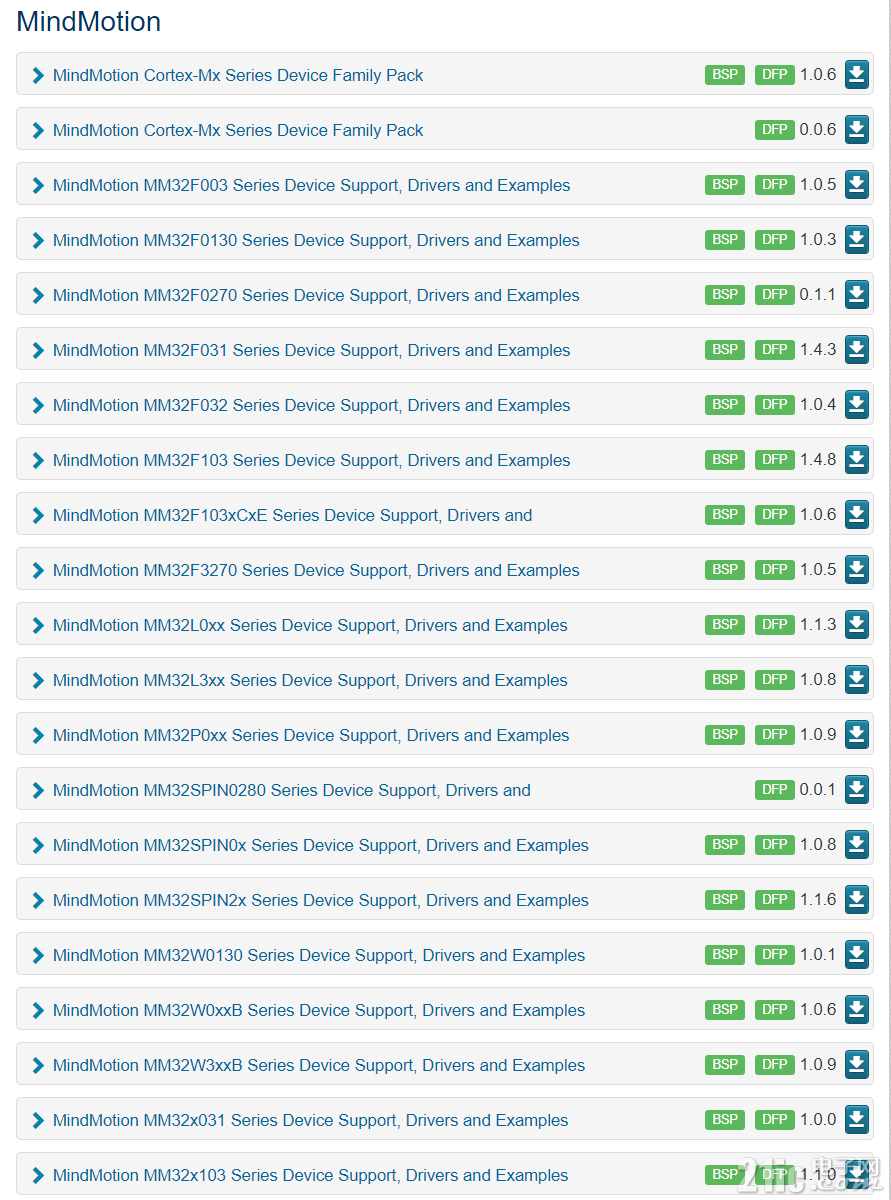The width and height of the screenshot is (891, 1200).
Task: Expand the MM32F0270 row chevron
Action: 38,295
